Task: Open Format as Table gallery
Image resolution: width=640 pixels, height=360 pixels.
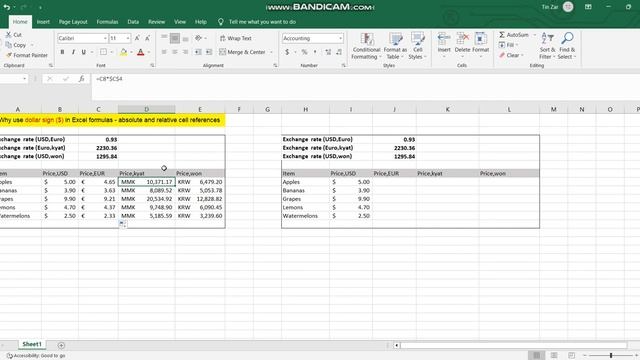Action: click(x=395, y=46)
